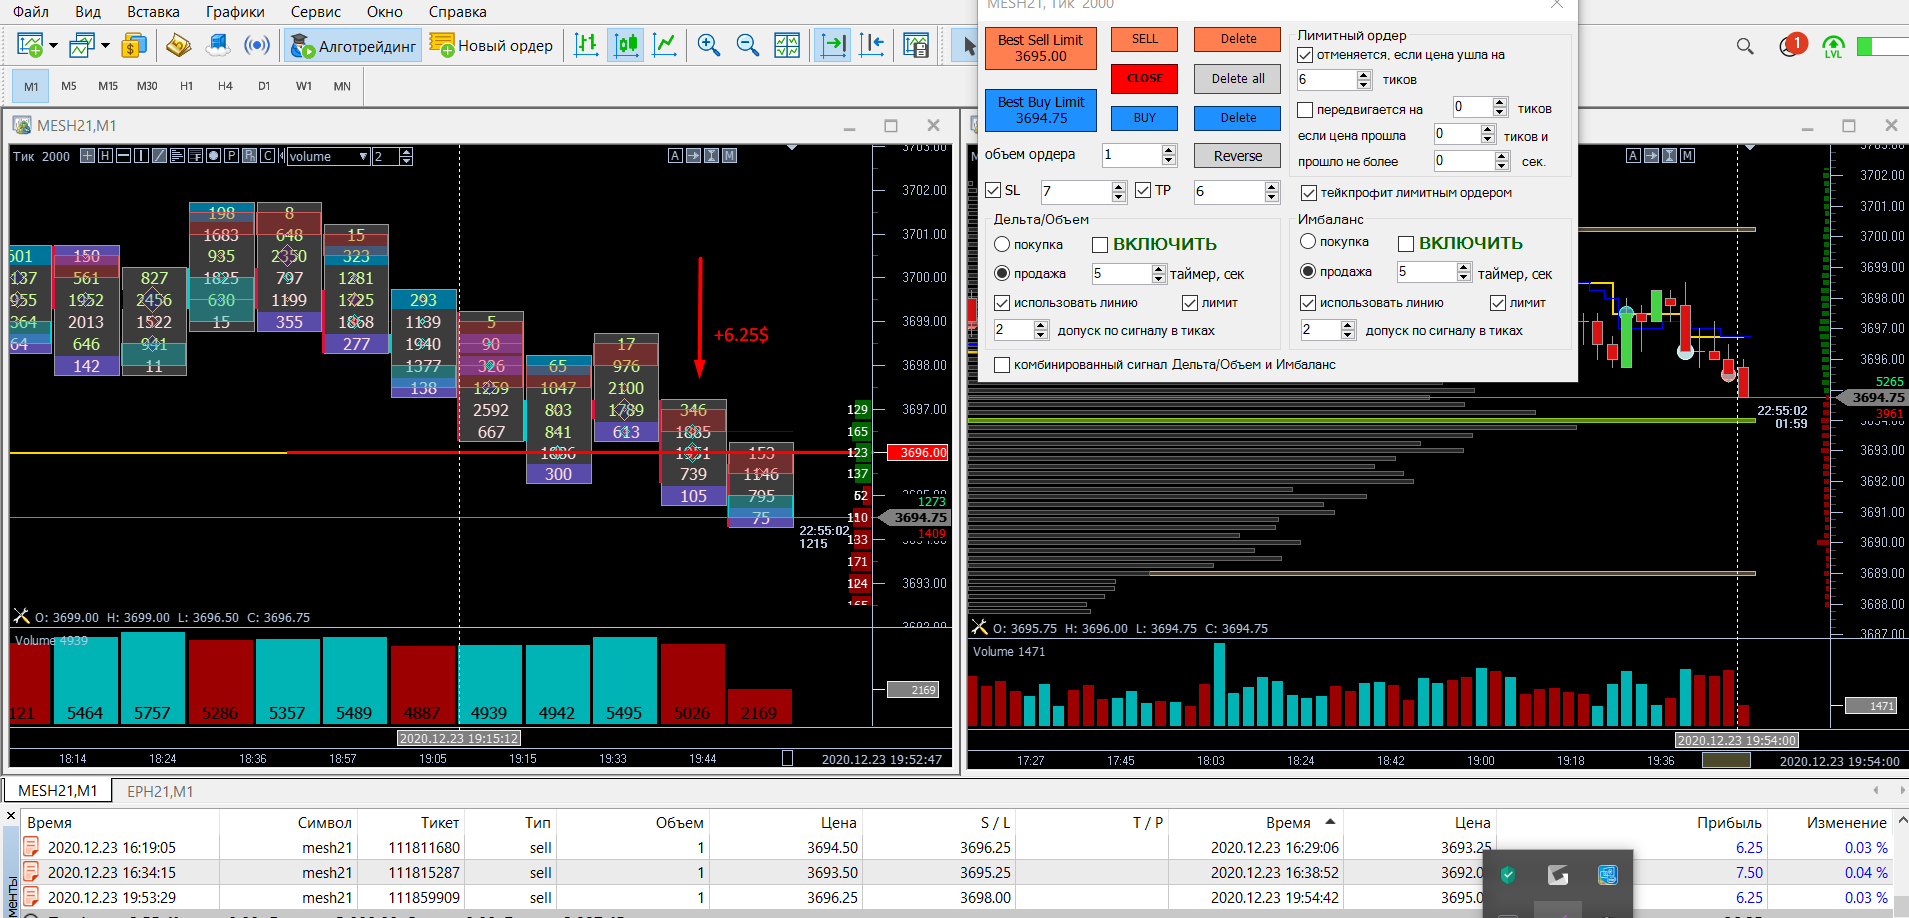The width and height of the screenshot is (1909, 918).
Task: Switch the chart to bar chart
Action: [587, 45]
